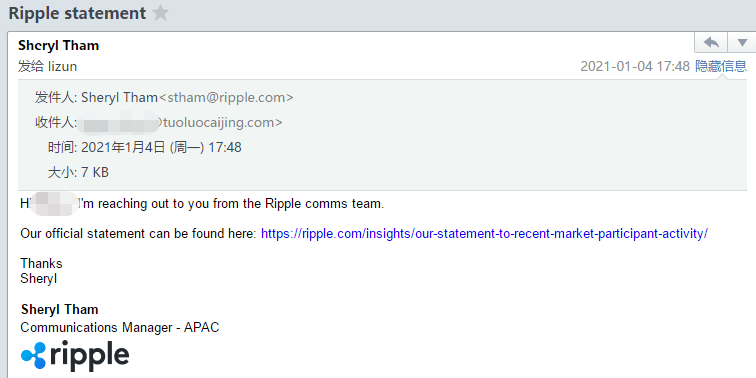756x378 pixels.
Task: Click the stham@ripple.com sender address
Action: (x=226, y=97)
